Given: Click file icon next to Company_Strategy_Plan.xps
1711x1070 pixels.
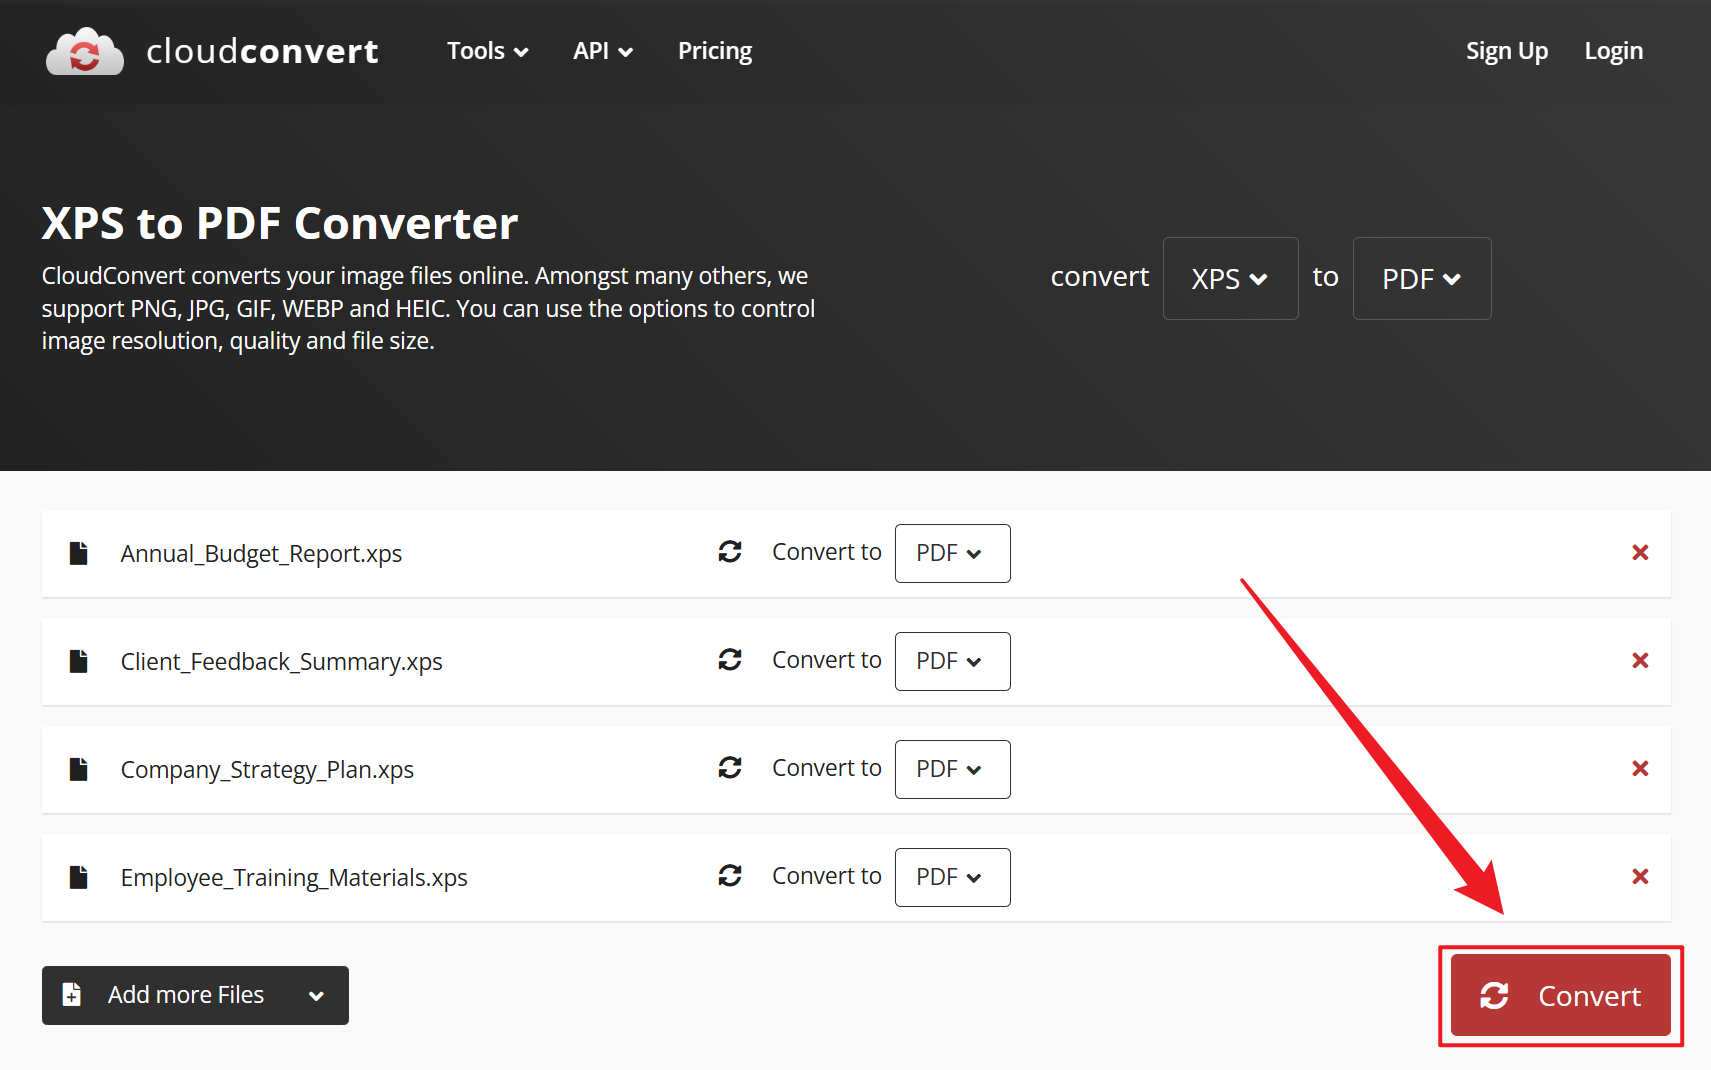Looking at the screenshot, I should point(78,769).
